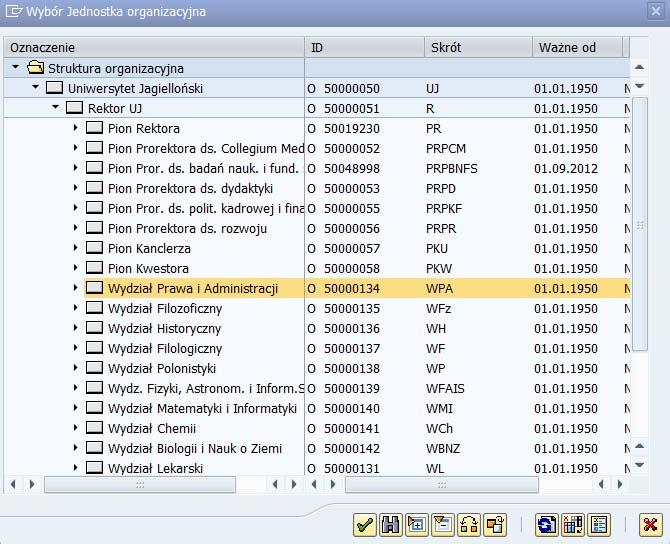Image resolution: width=670 pixels, height=544 pixels.
Task: Click the legend list icon
Action: tap(599, 524)
